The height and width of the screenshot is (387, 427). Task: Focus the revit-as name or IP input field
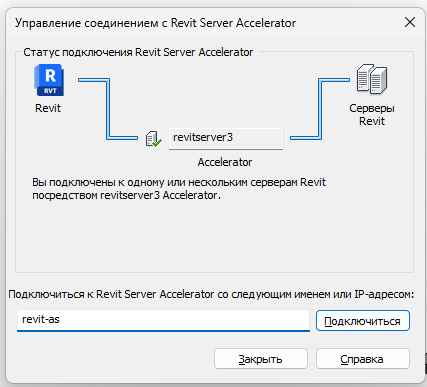163,320
